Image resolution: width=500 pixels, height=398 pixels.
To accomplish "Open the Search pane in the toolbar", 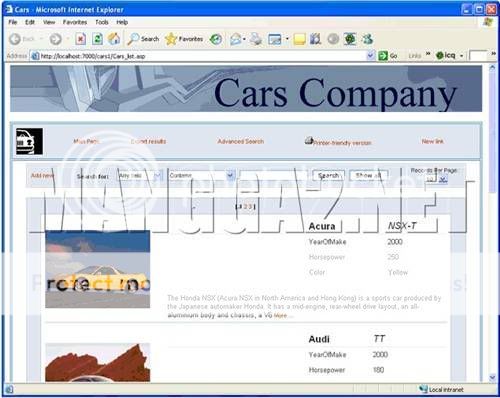I will pyautogui.click(x=143, y=39).
